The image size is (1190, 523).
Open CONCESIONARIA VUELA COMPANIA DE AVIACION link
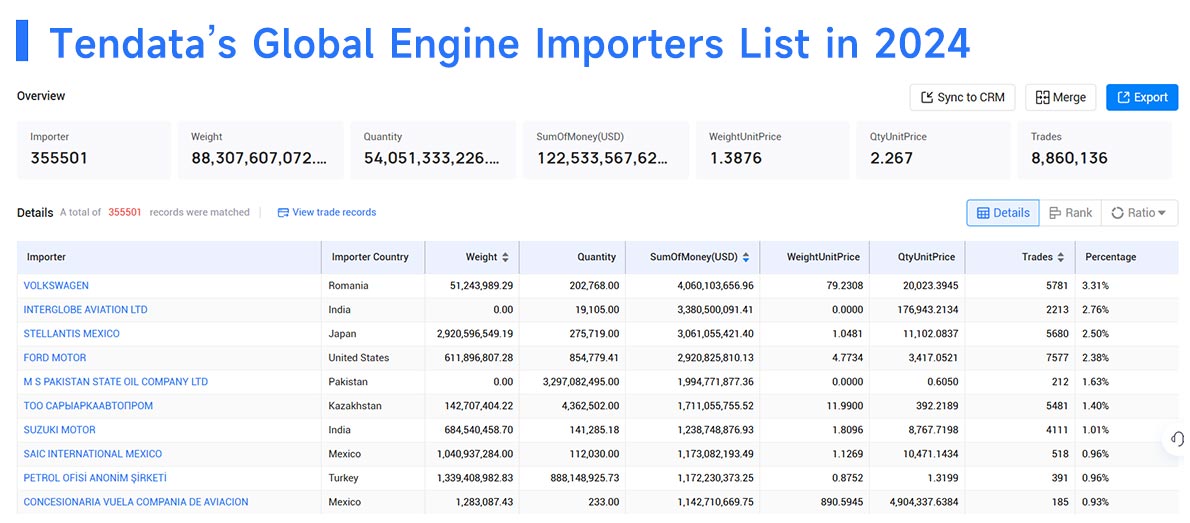click(x=136, y=502)
